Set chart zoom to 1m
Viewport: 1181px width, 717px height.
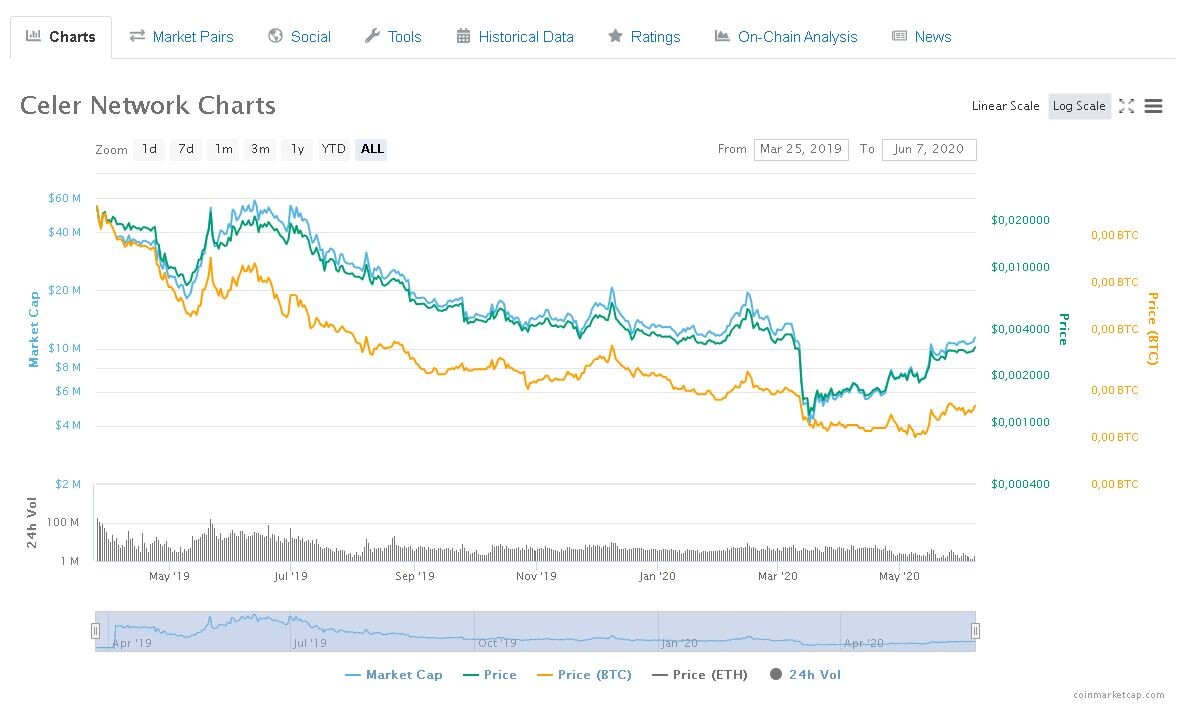coord(224,149)
